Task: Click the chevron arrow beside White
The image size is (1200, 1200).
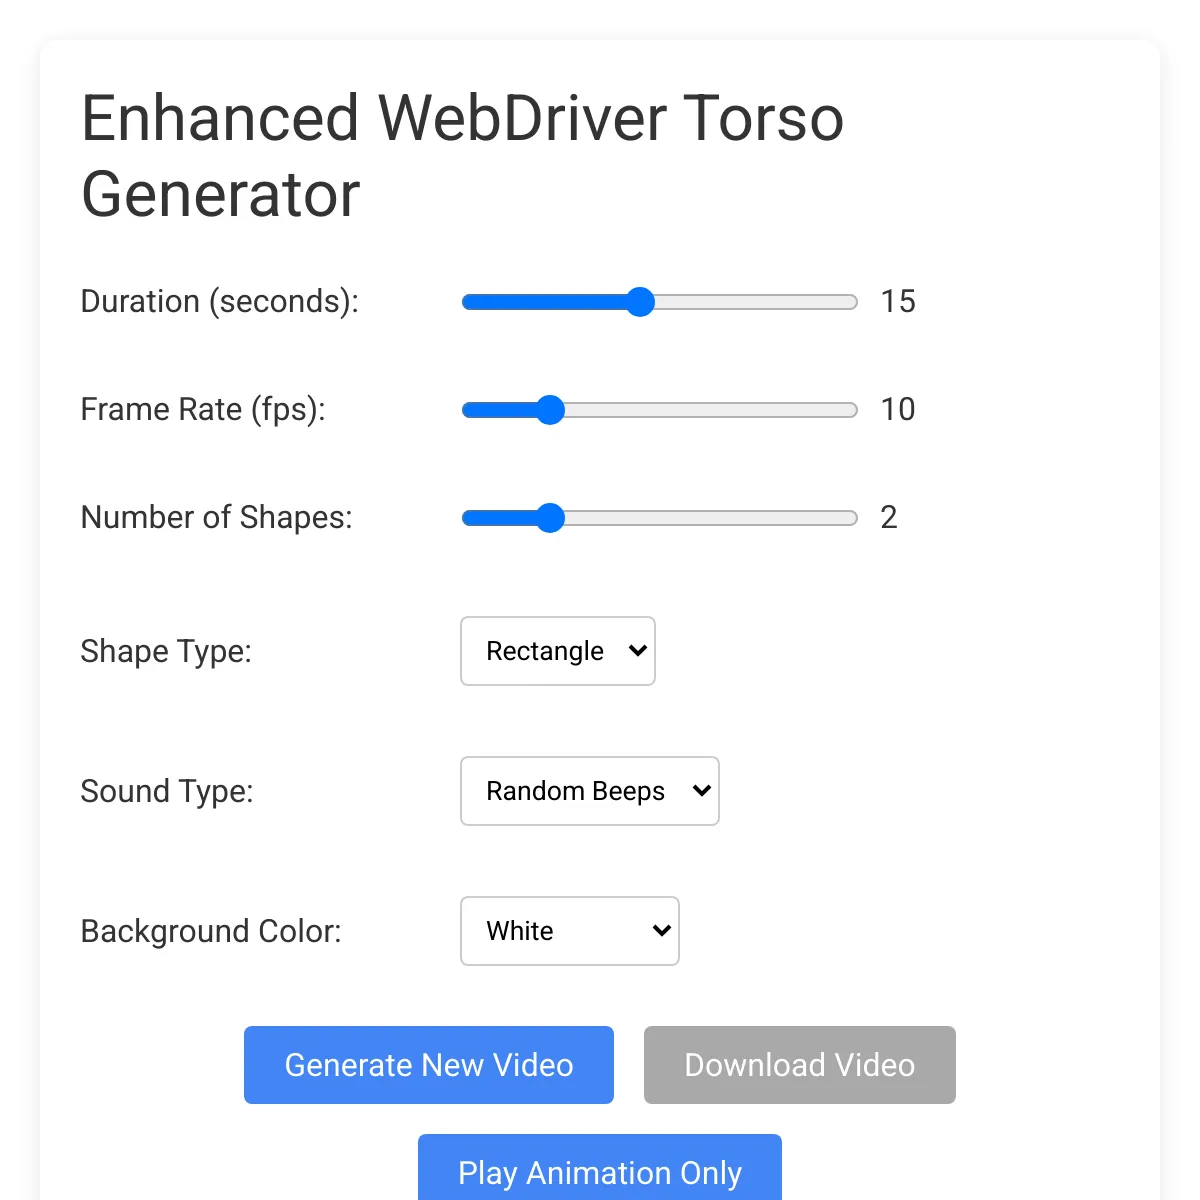Action: [661, 931]
